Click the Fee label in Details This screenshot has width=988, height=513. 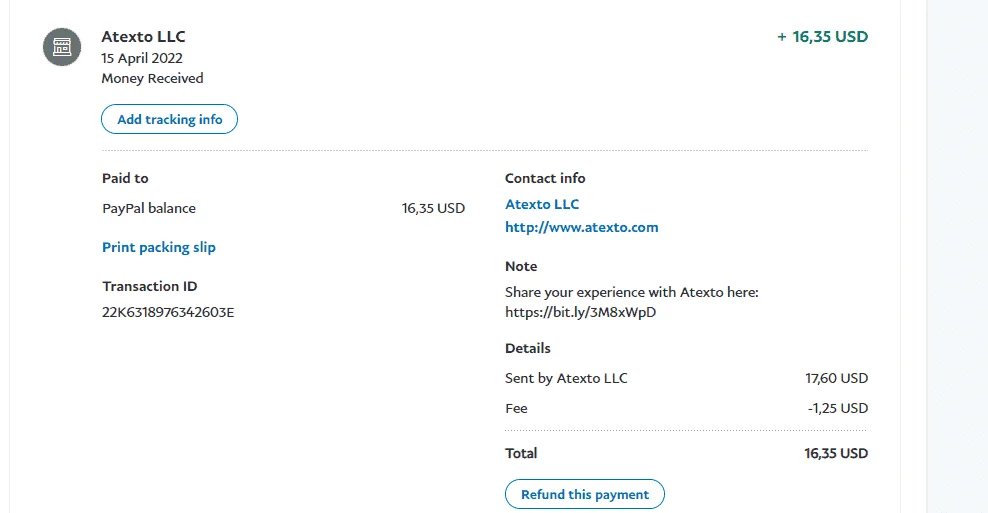pyautogui.click(x=516, y=408)
